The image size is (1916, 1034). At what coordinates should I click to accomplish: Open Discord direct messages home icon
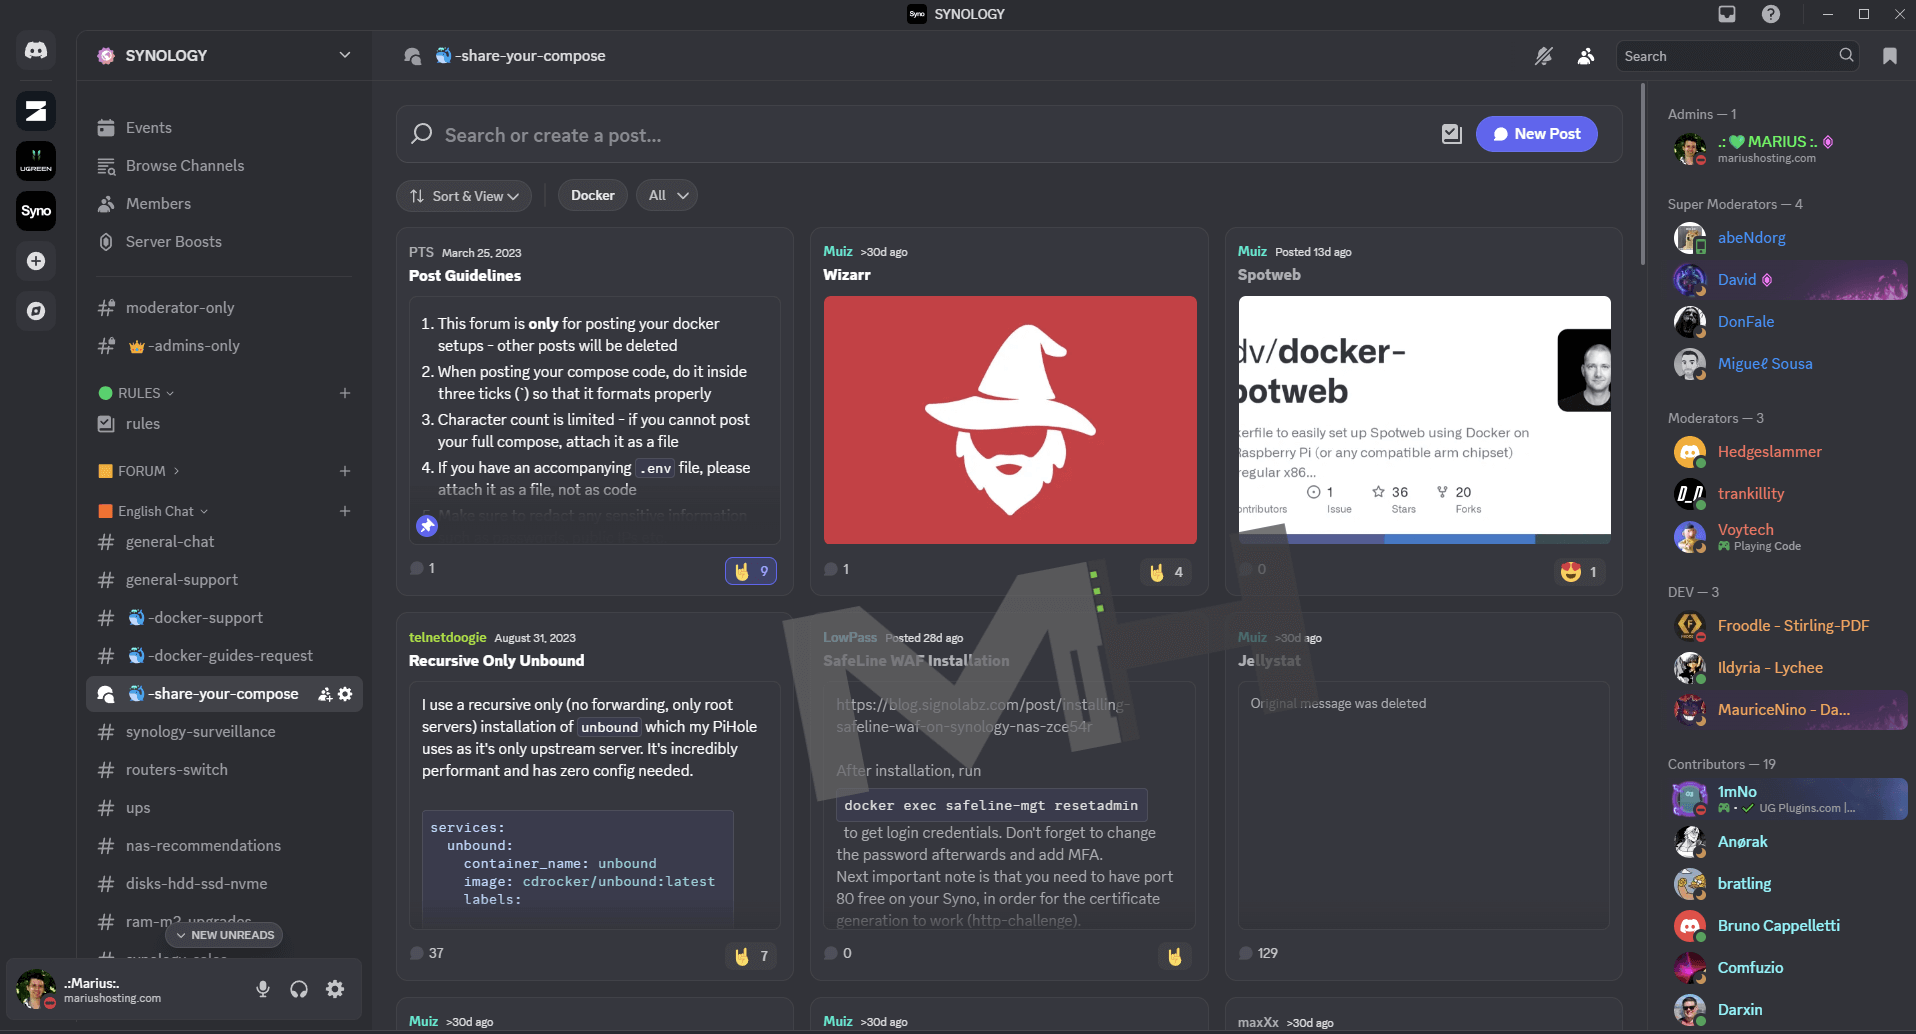[x=36, y=50]
